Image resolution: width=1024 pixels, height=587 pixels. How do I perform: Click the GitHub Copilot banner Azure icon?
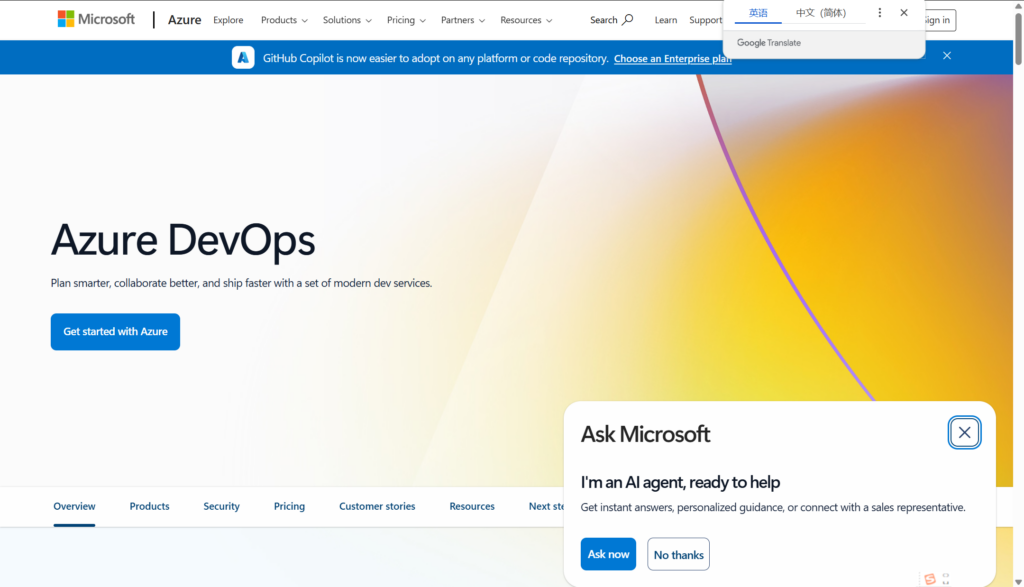pos(243,58)
